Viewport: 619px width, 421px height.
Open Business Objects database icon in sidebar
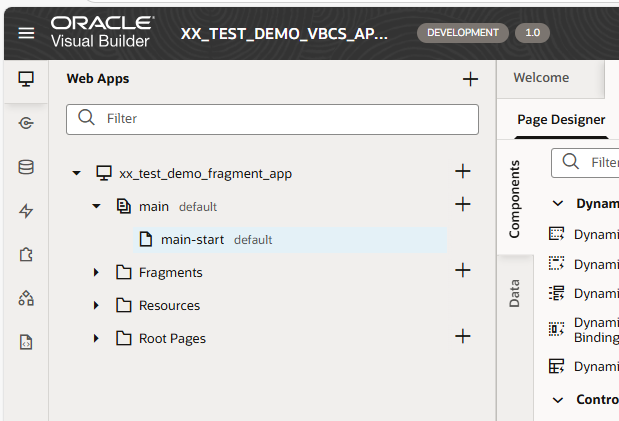pyautogui.click(x=26, y=167)
